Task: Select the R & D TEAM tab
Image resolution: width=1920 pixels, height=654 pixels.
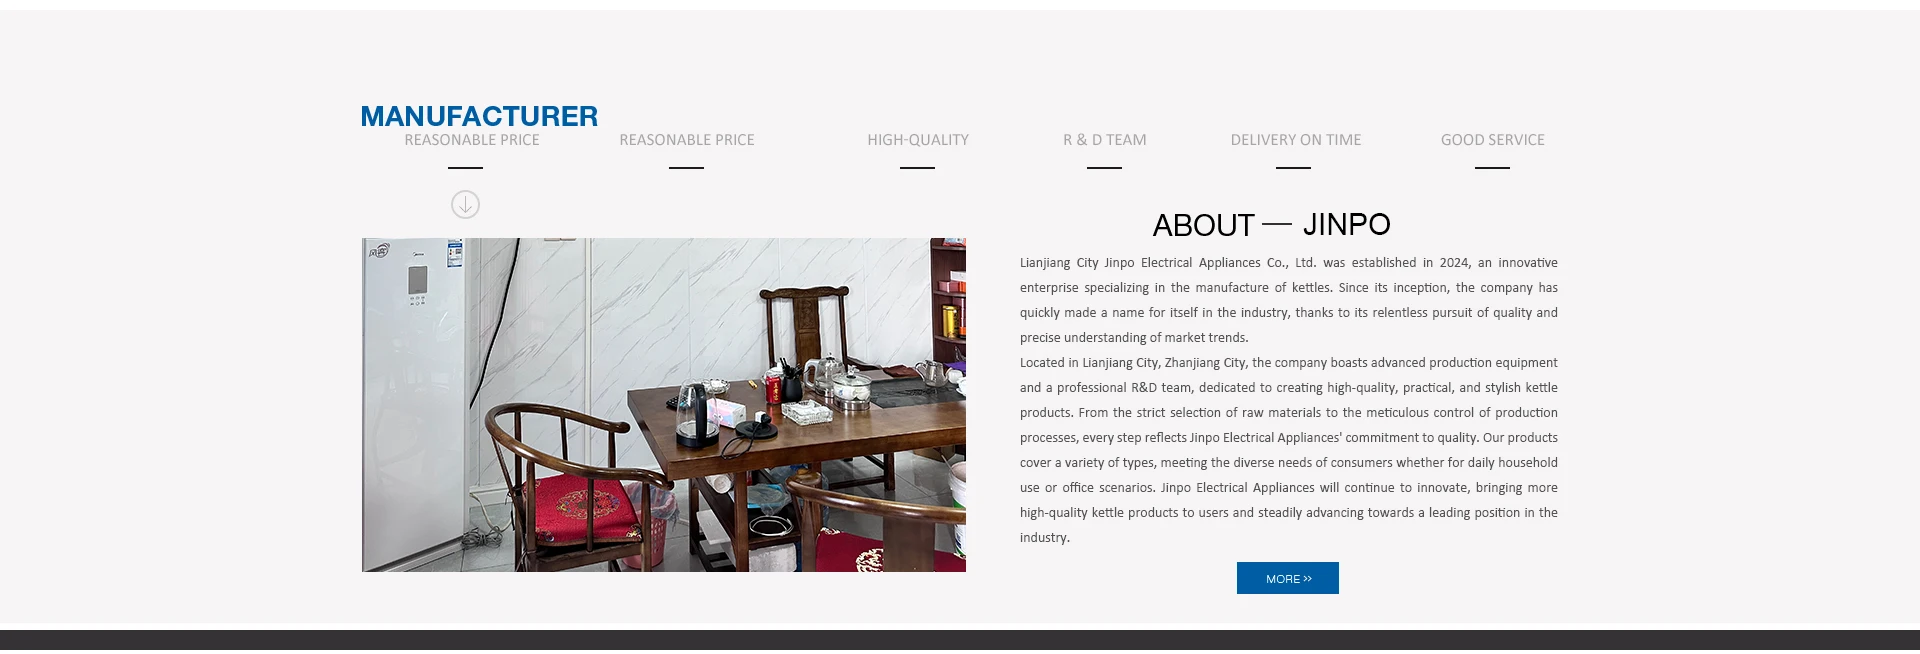Action: click(1105, 140)
